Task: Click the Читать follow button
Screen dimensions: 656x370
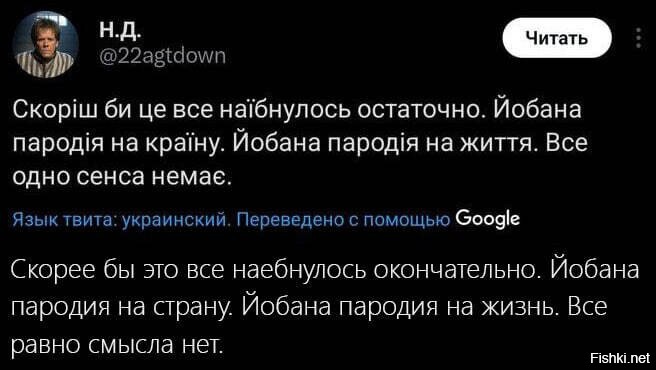Action: click(x=557, y=39)
